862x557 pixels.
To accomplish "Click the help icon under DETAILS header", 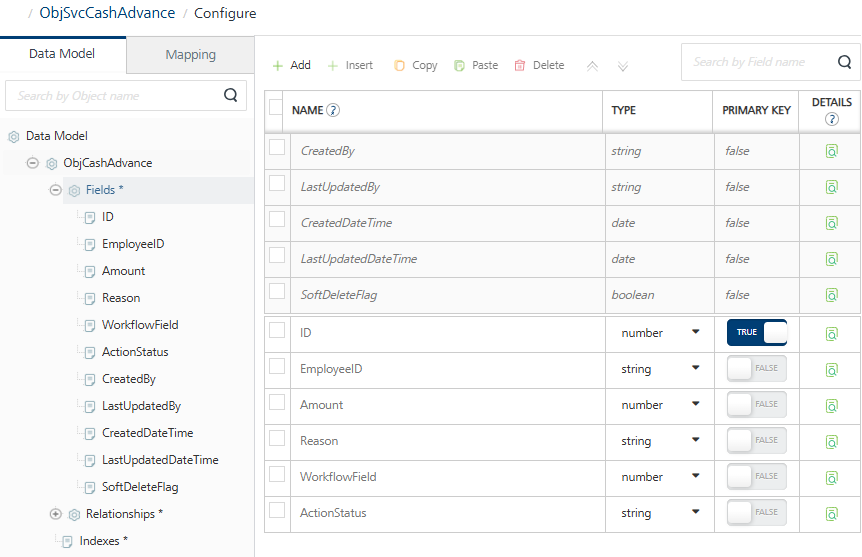I will (x=831, y=119).
